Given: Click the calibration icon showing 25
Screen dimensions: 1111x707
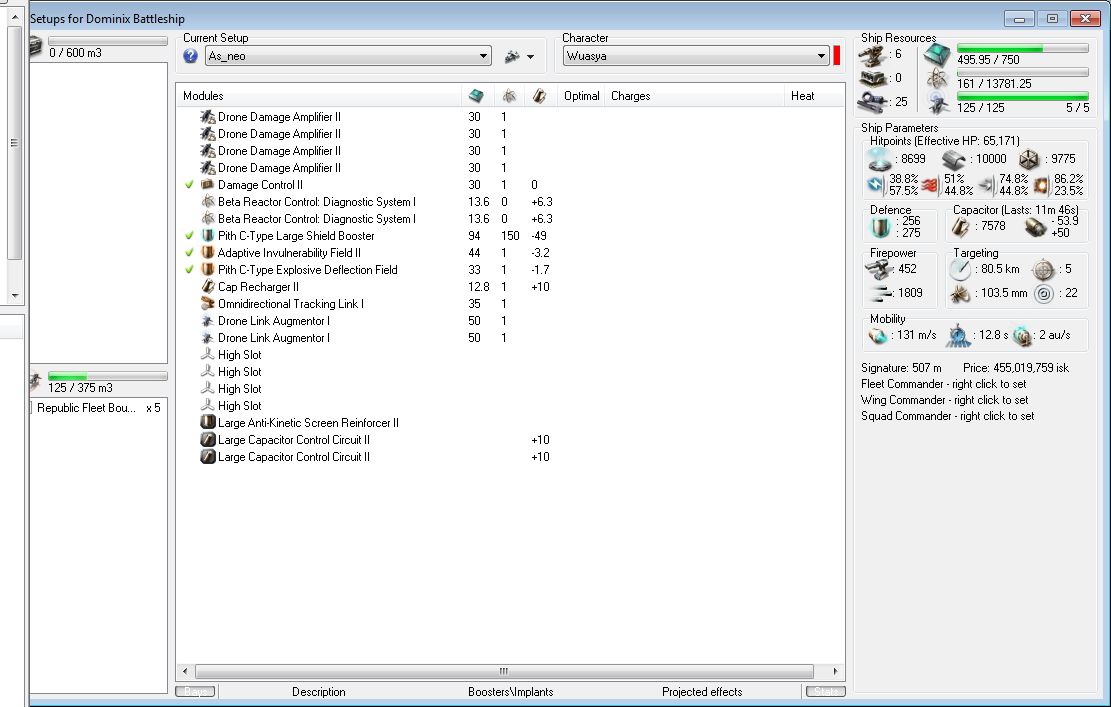Looking at the screenshot, I should [872, 102].
